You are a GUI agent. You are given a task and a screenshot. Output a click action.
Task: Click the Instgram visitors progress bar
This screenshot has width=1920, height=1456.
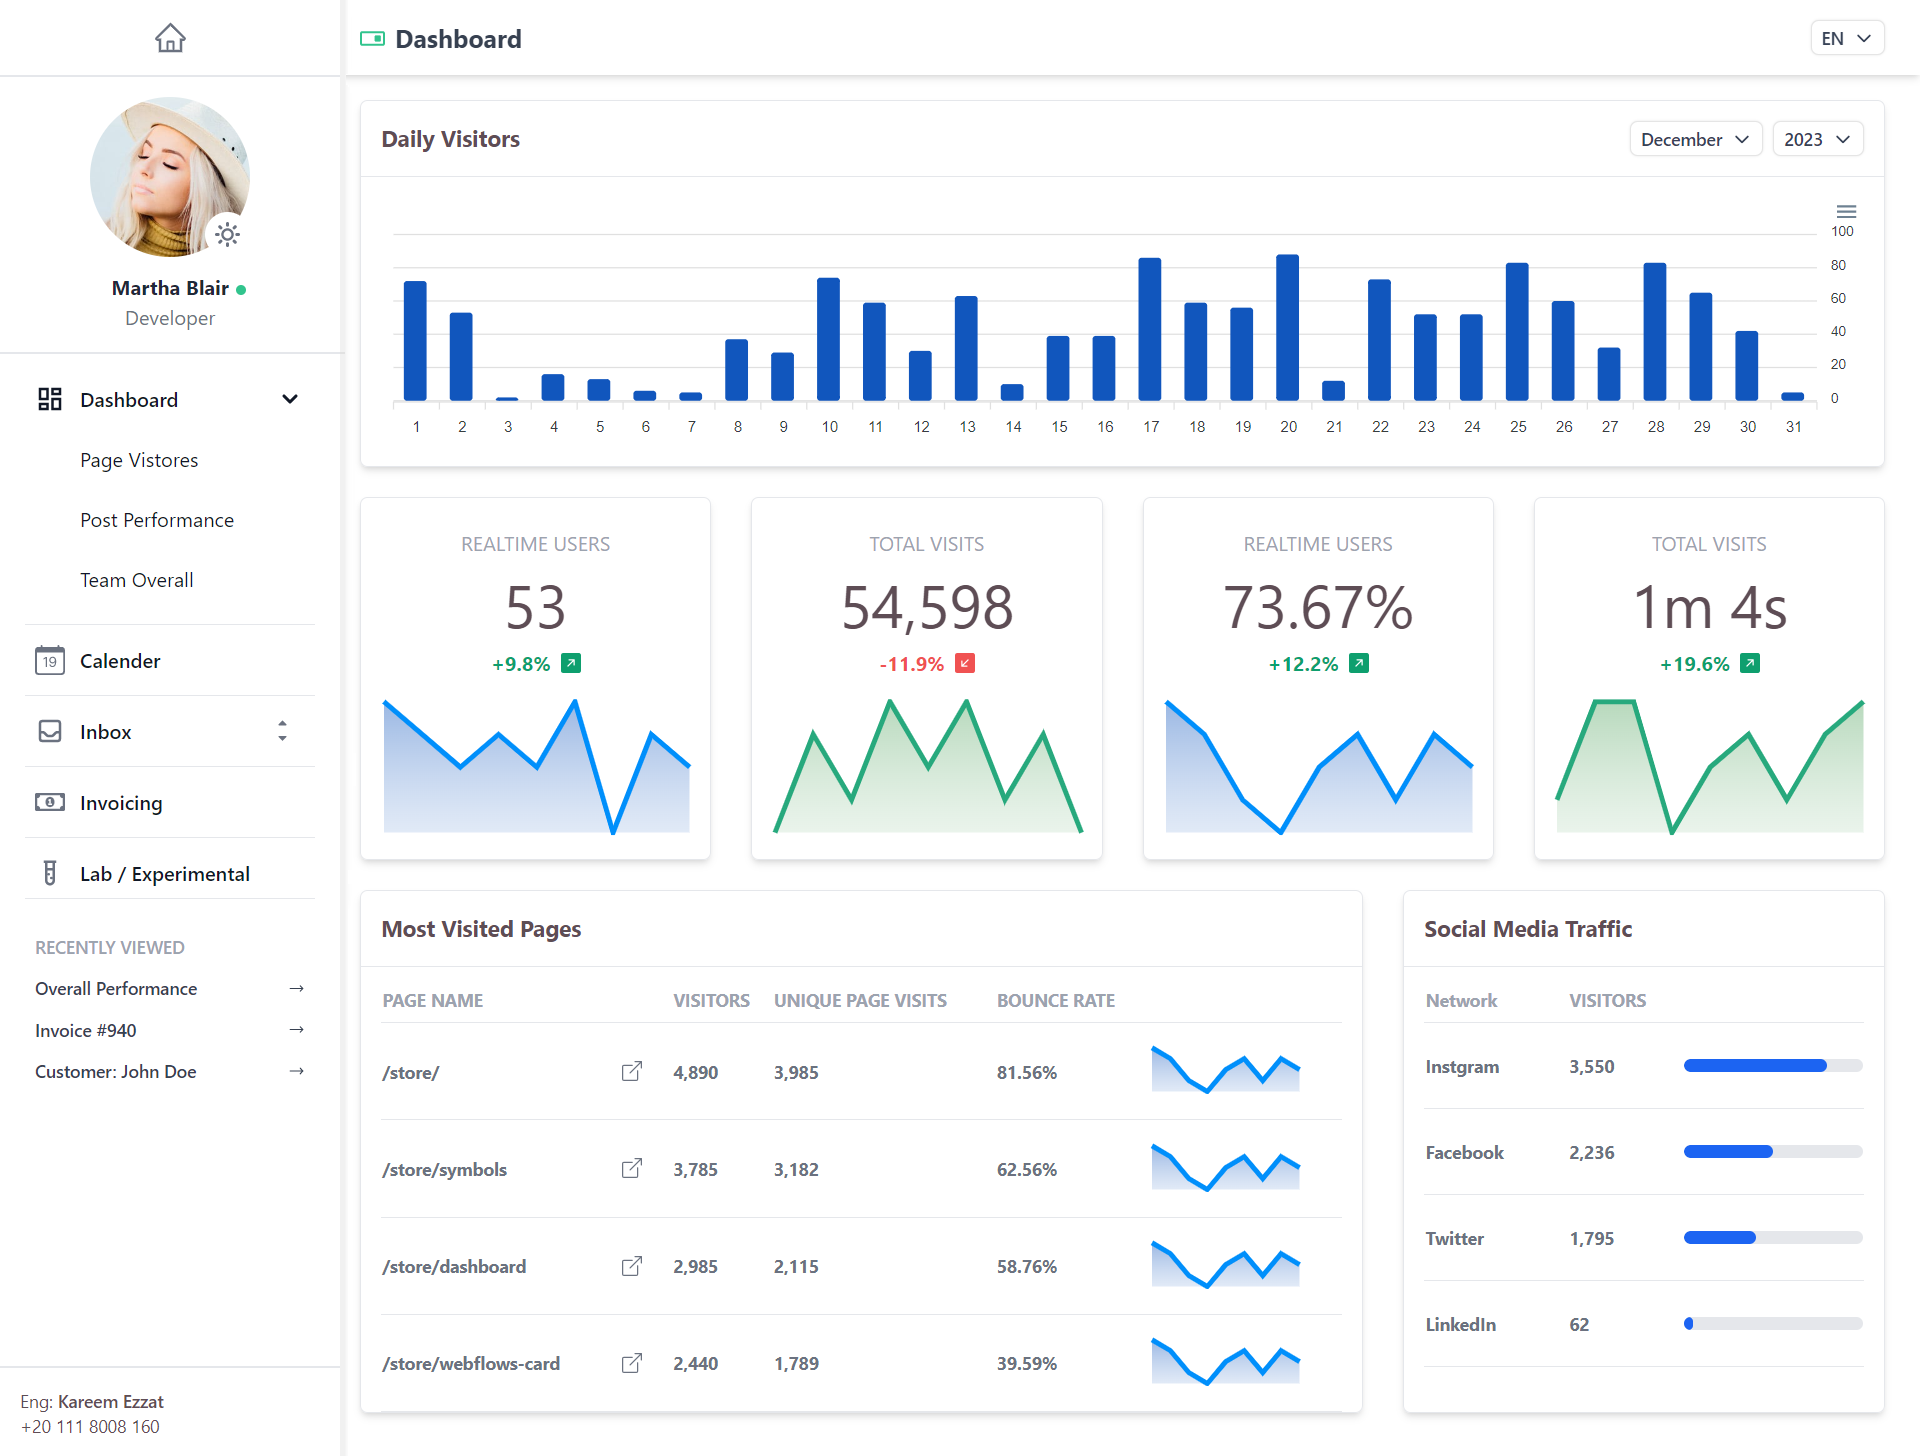point(1773,1065)
